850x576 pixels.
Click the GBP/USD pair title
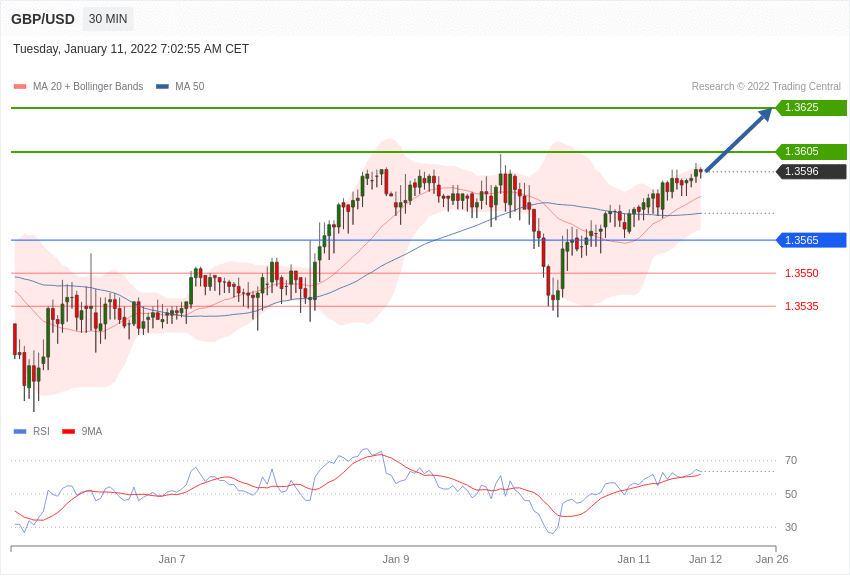(43, 19)
